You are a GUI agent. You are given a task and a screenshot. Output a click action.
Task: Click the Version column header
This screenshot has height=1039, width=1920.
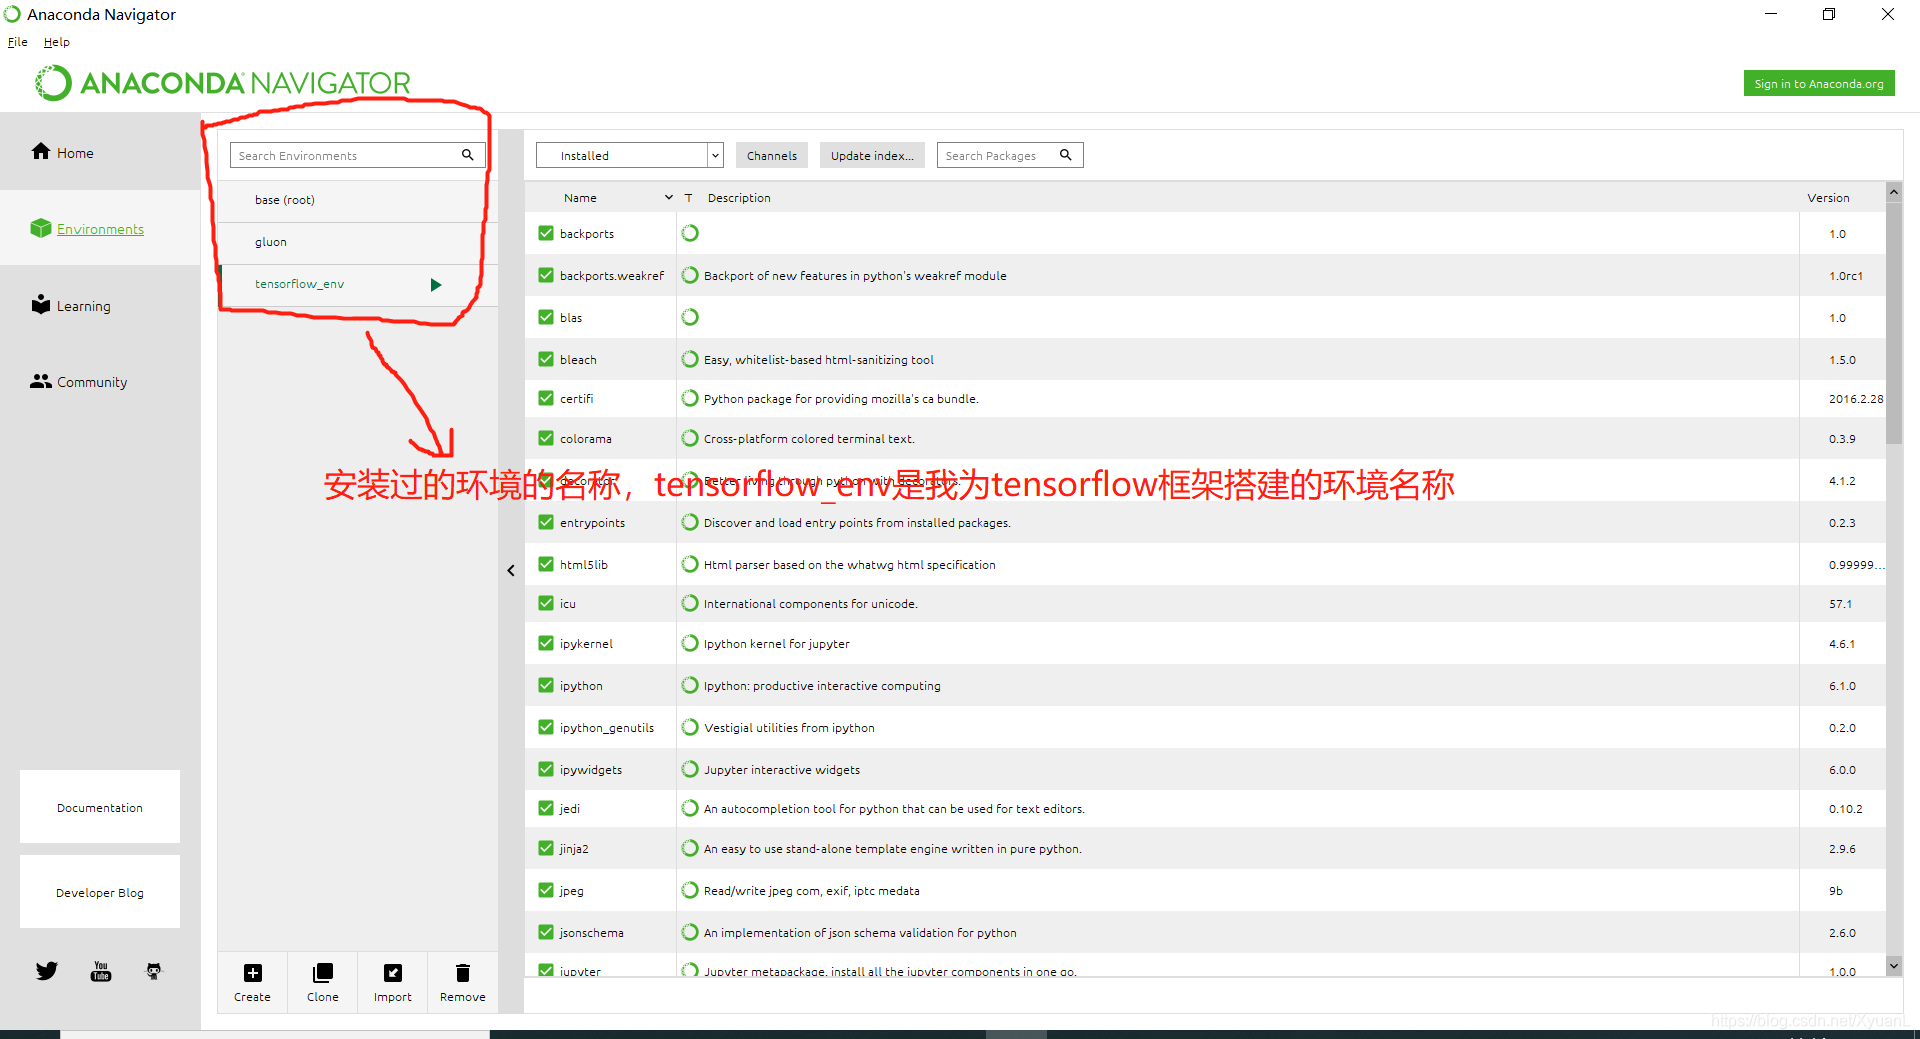pyautogui.click(x=1828, y=198)
